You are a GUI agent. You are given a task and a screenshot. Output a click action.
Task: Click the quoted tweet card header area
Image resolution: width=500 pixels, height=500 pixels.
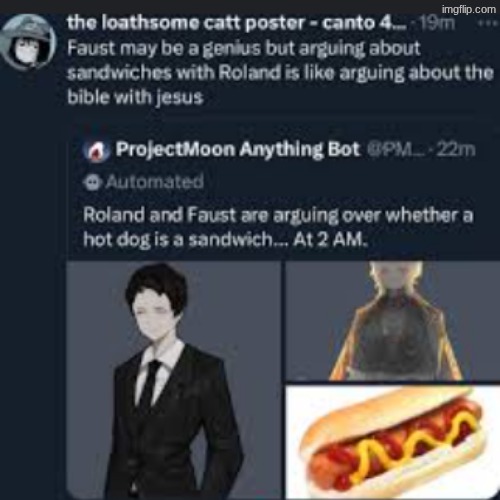pyautogui.click(x=279, y=150)
